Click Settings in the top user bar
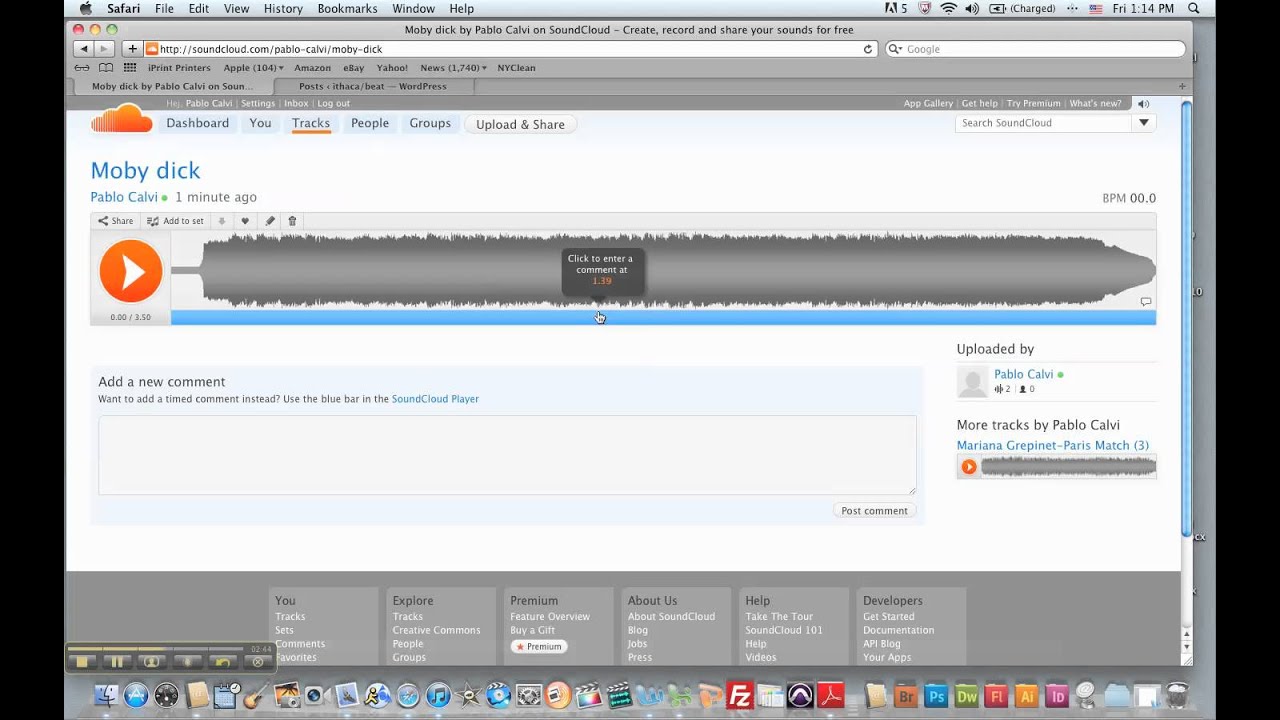The height and width of the screenshot is (720, 1280). tap(258, 103)
